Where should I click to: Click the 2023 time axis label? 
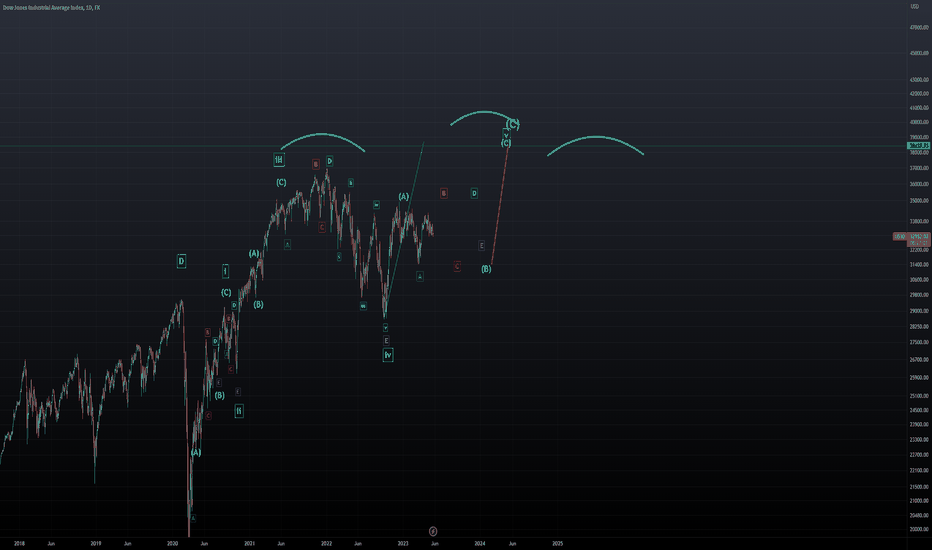tap(403, 543)
